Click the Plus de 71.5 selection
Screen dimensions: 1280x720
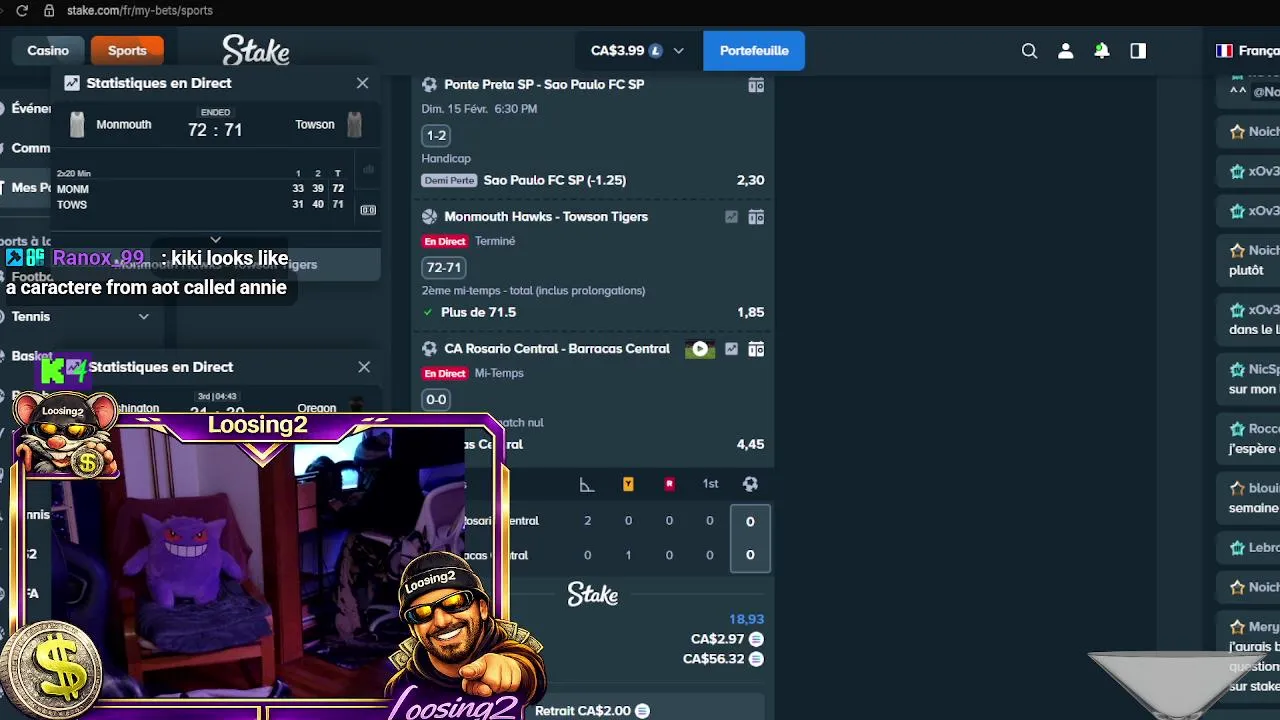click(x=478, y=312)
